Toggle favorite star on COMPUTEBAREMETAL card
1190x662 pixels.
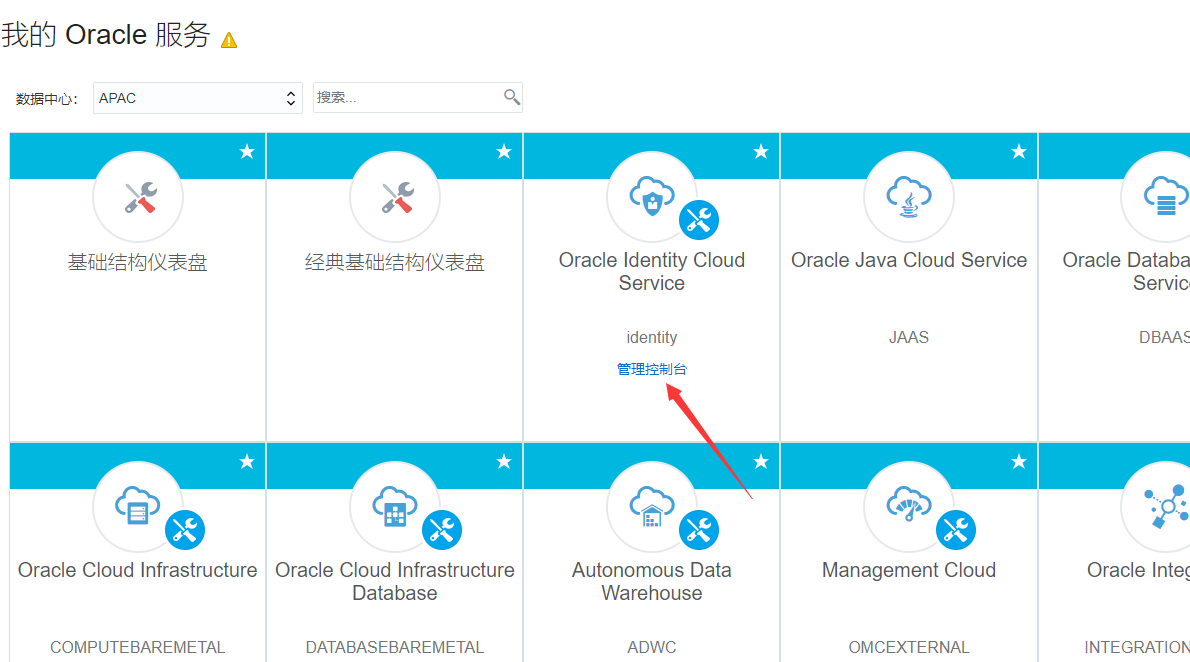(247, 462)
